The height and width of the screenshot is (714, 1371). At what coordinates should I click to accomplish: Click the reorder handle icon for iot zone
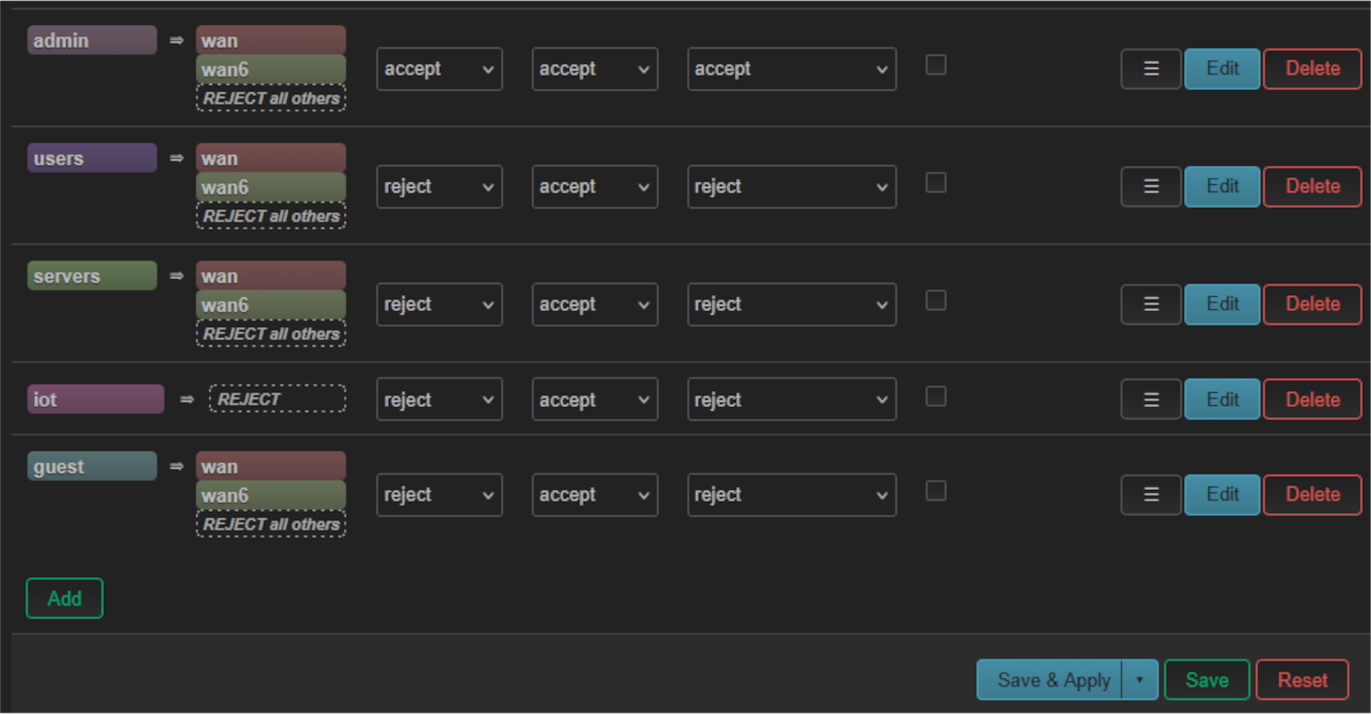point(1150,400)
